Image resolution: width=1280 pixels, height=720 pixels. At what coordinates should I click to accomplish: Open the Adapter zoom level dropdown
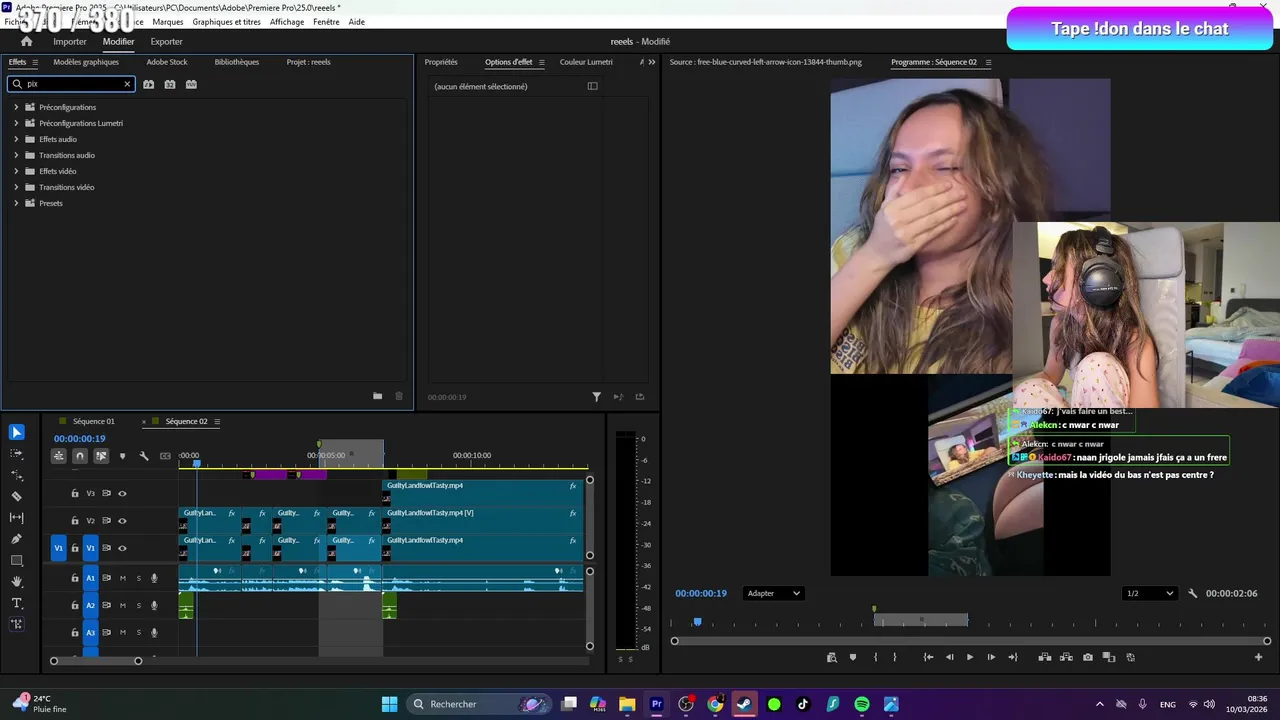pos(773,593)
